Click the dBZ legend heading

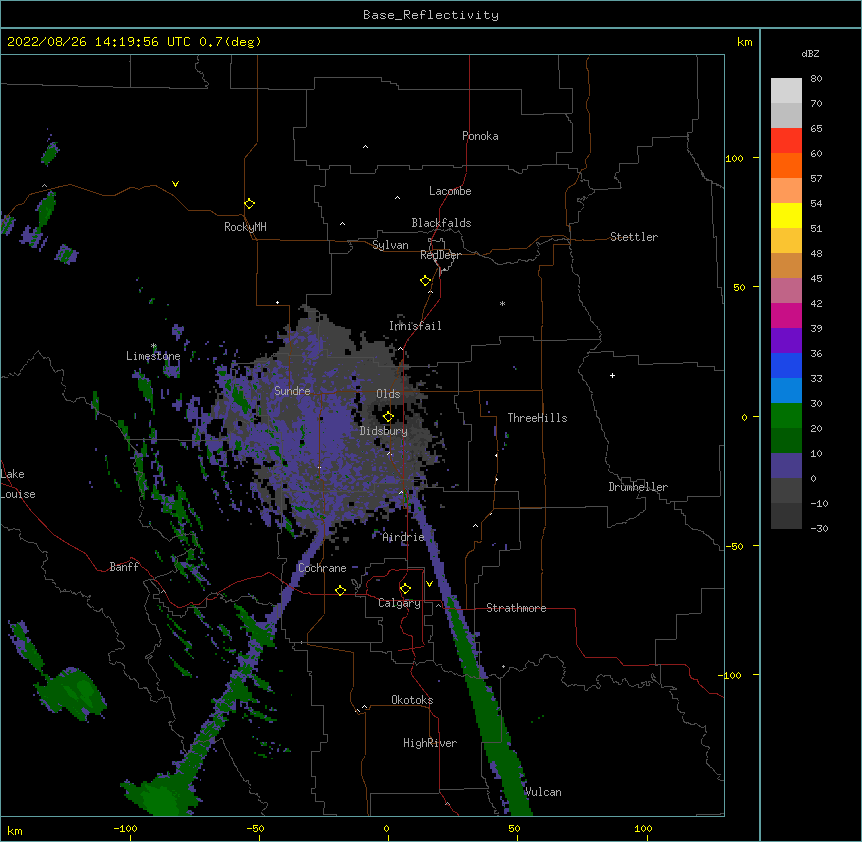point(810,53)
